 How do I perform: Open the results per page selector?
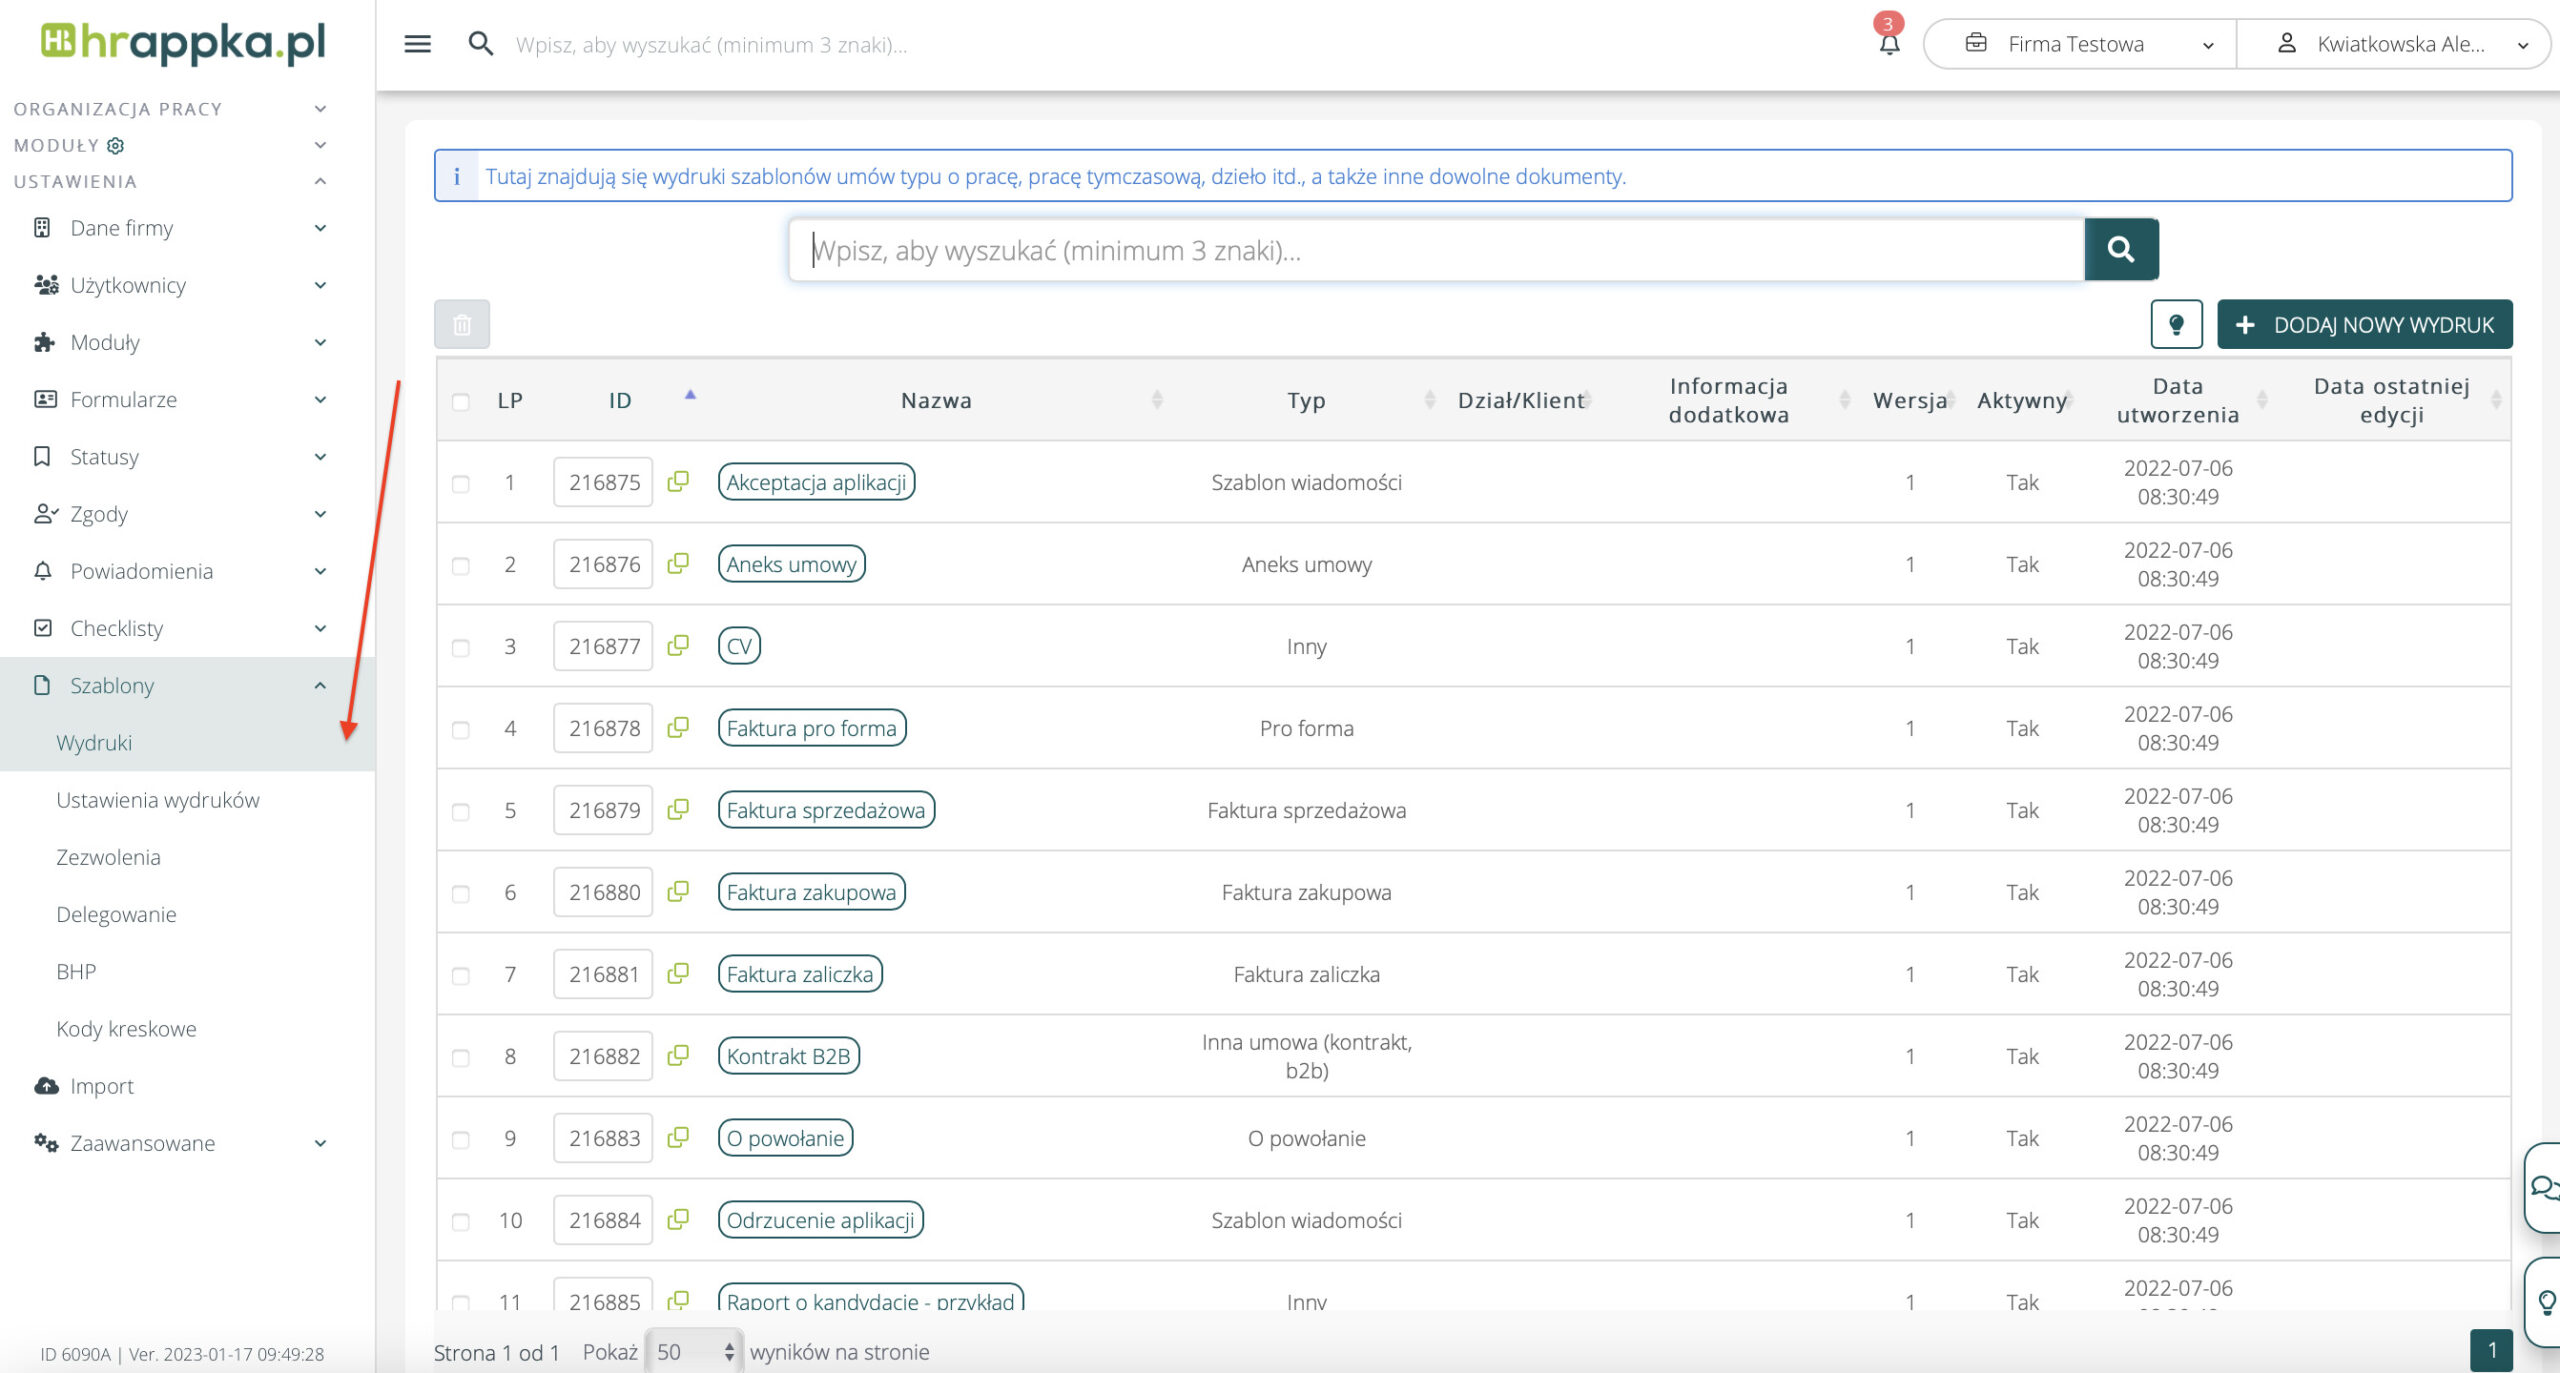click(694, 1351)
